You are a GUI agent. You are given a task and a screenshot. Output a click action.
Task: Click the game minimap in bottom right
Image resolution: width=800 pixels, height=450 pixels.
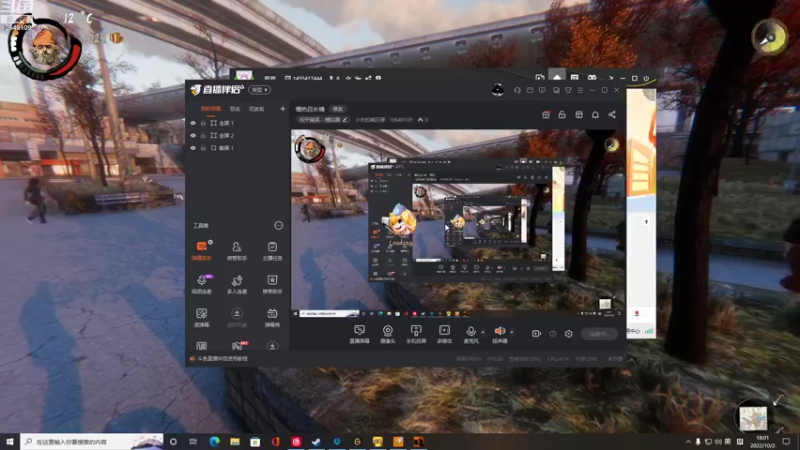click(754, 418)
